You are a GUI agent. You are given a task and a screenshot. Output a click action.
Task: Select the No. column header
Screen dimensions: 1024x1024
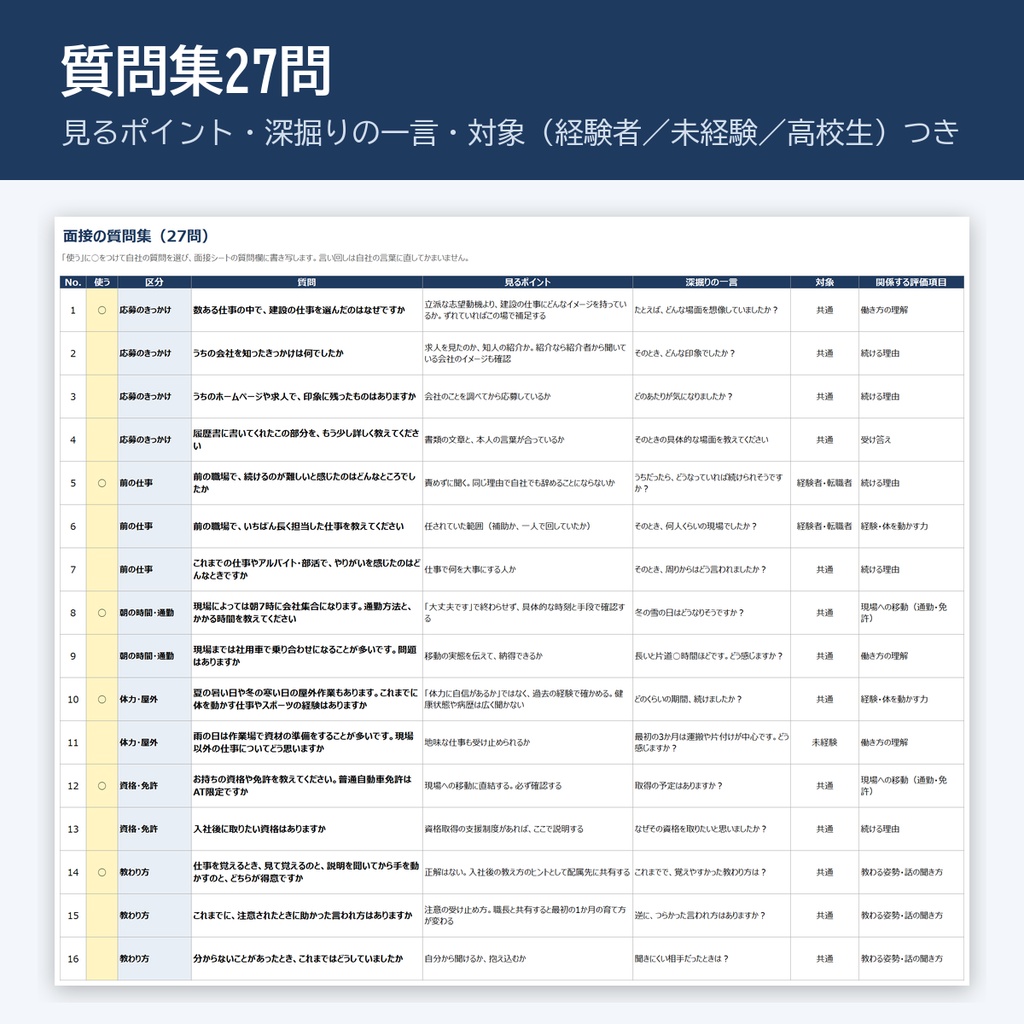tap(73, 282)
